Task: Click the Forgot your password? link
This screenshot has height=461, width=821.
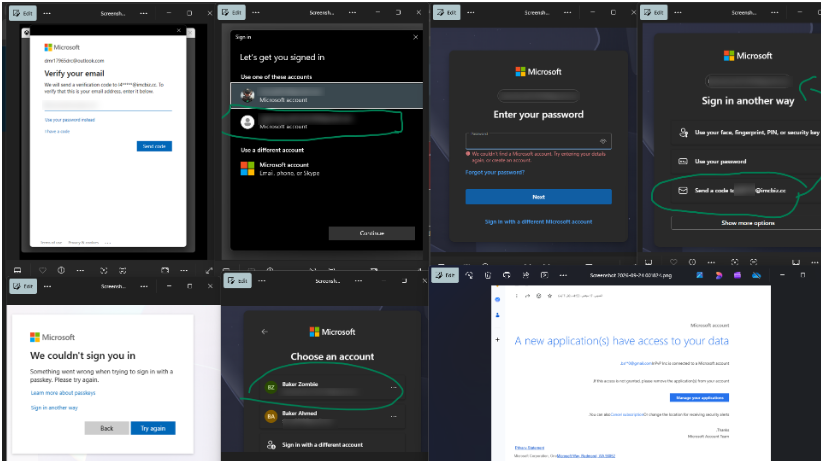Action: click(495, 172)
